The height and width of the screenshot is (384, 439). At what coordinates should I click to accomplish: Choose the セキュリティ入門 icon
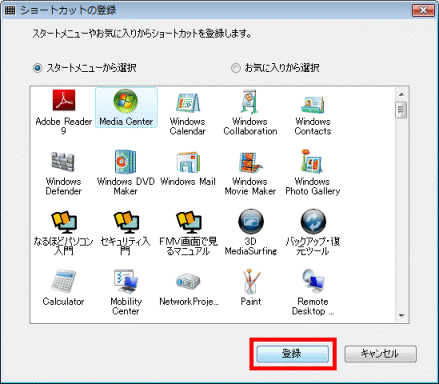[x=126, y=222]
